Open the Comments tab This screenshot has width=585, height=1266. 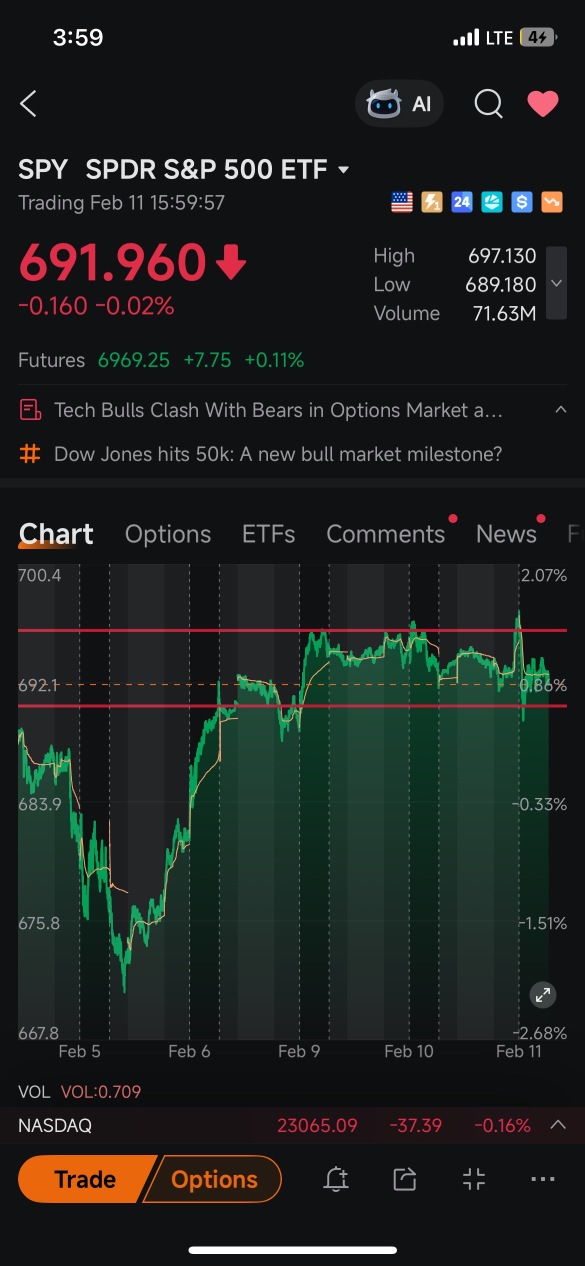coord(385,534)
